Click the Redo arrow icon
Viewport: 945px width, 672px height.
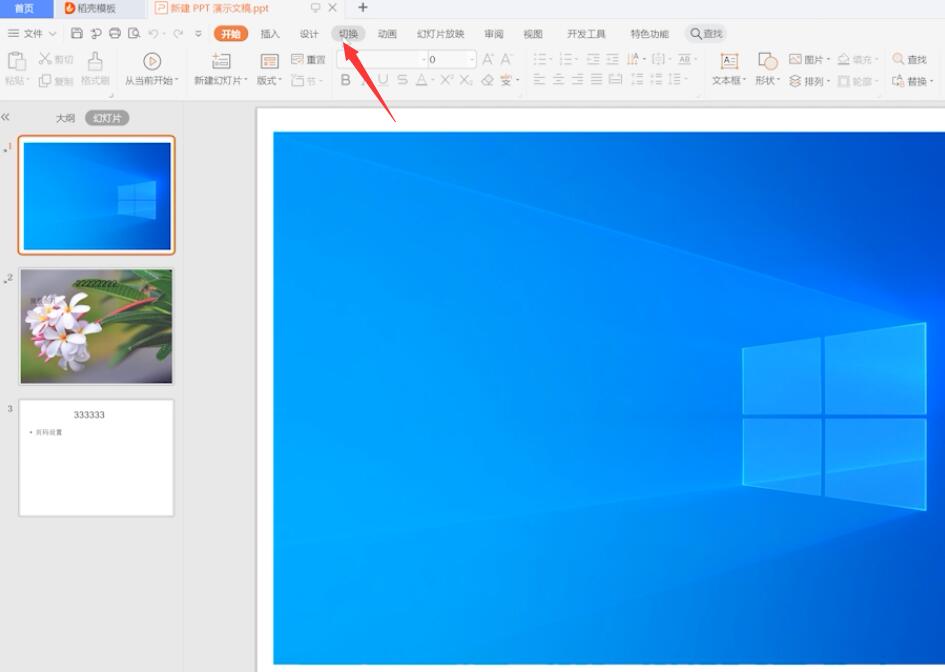point(178,34)
